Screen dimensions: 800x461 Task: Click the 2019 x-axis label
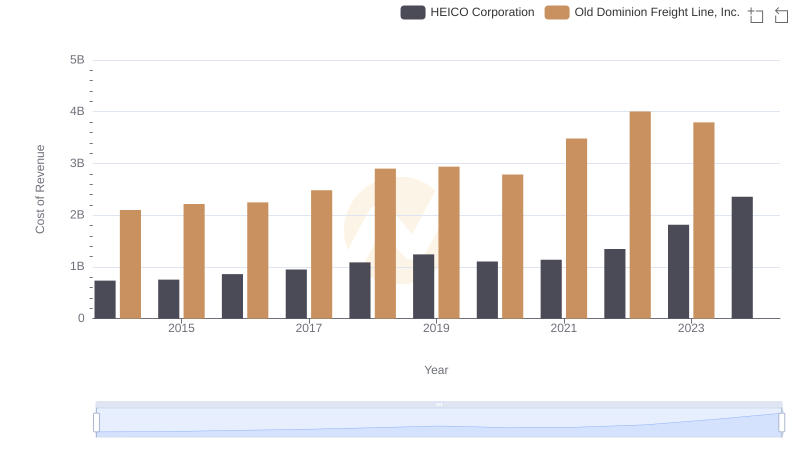436,328
